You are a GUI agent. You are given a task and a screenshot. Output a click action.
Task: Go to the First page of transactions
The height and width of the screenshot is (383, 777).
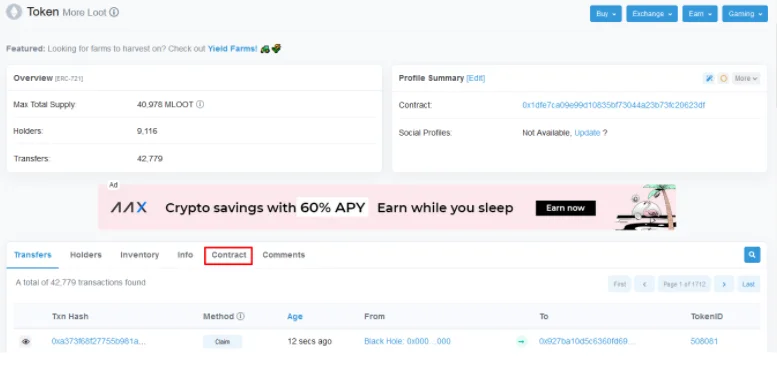[619, 284]
